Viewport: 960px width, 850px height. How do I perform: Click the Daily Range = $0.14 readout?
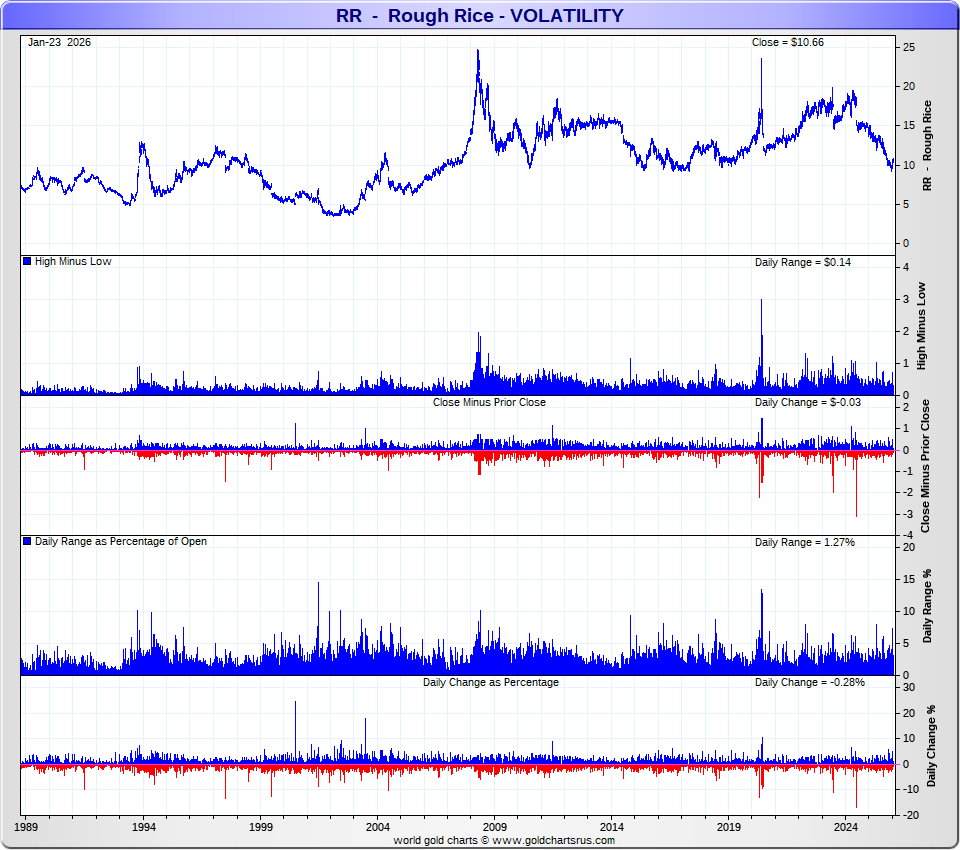803,262
